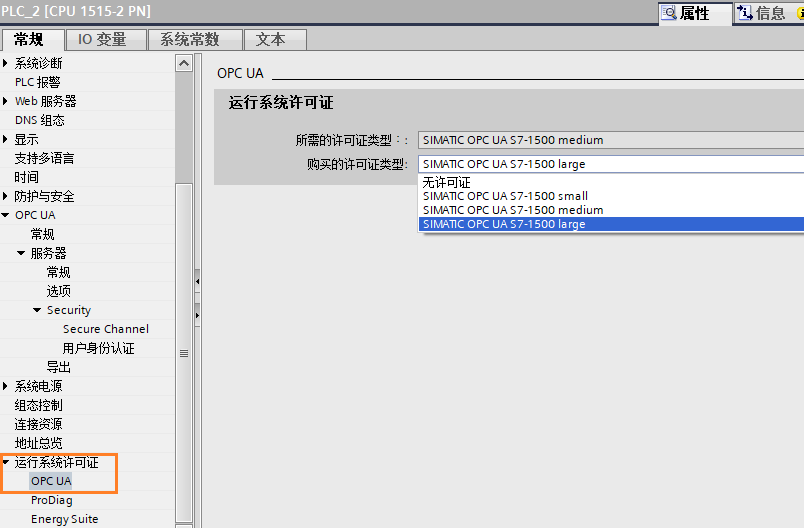The height and width of the screenshot is (528, 804).
Task: Click the 属性 tab magnifier icon
Action: click(x=669, y=12)
